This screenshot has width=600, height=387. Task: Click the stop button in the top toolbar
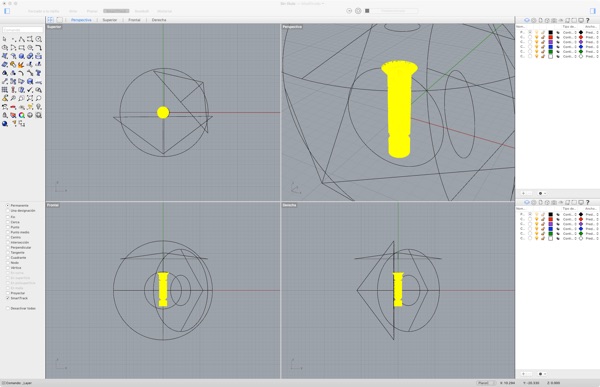pos(367,11)
